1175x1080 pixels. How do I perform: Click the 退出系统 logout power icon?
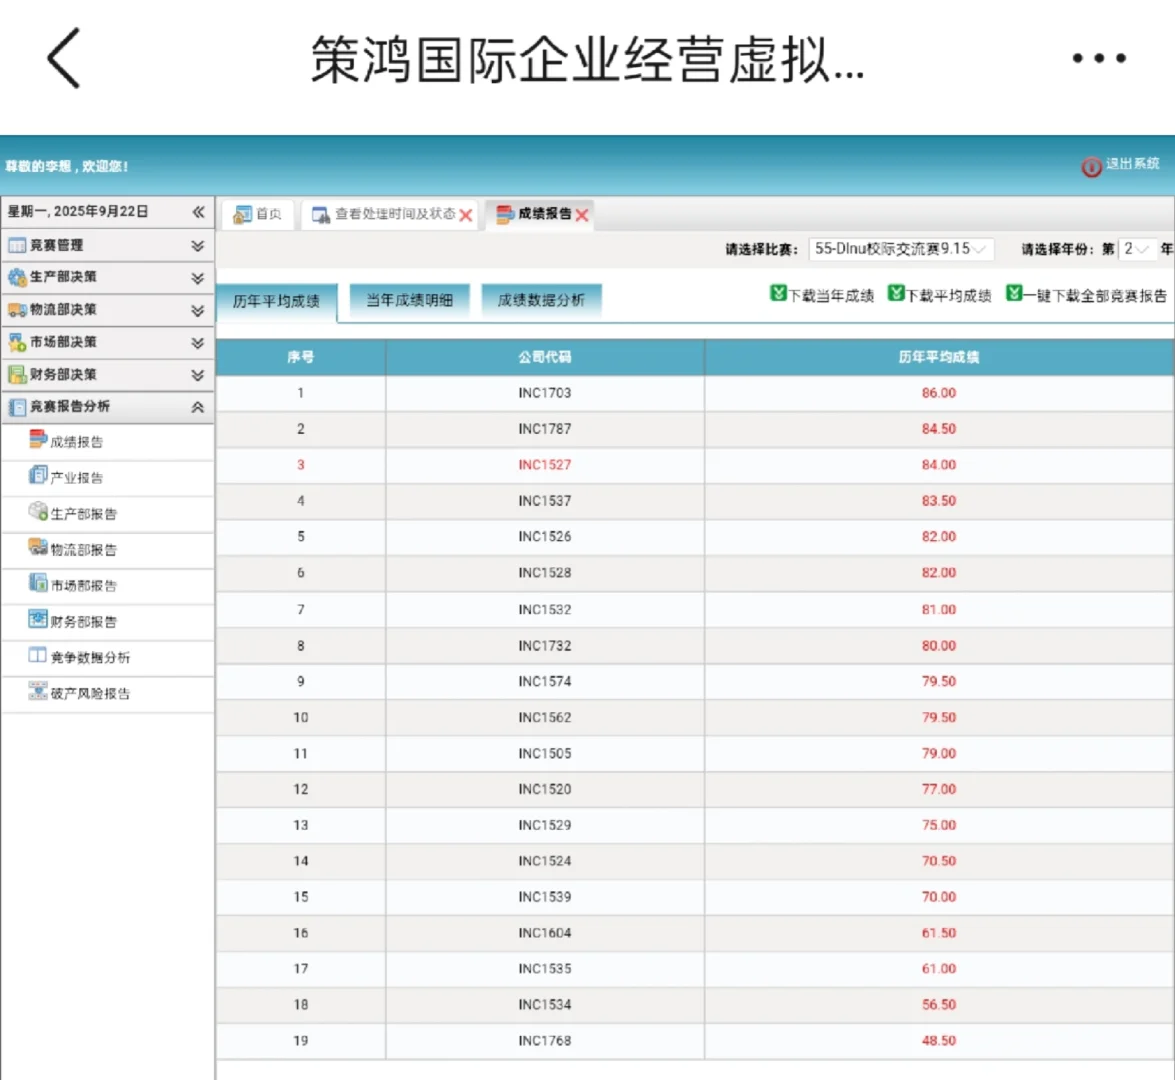1091,166
